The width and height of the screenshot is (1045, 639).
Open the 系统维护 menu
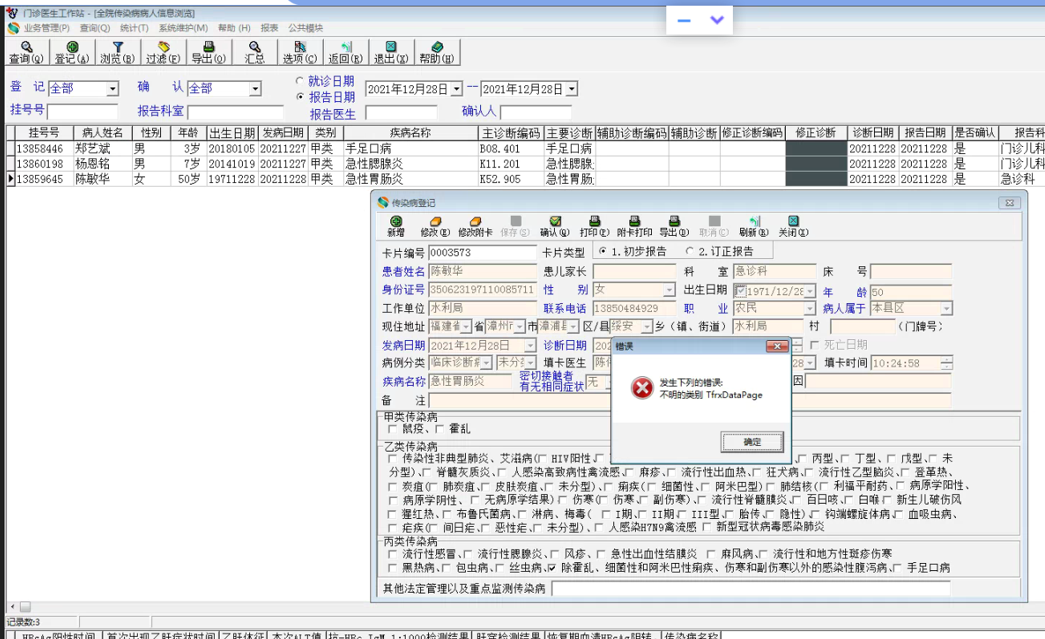tap(182, 28)
